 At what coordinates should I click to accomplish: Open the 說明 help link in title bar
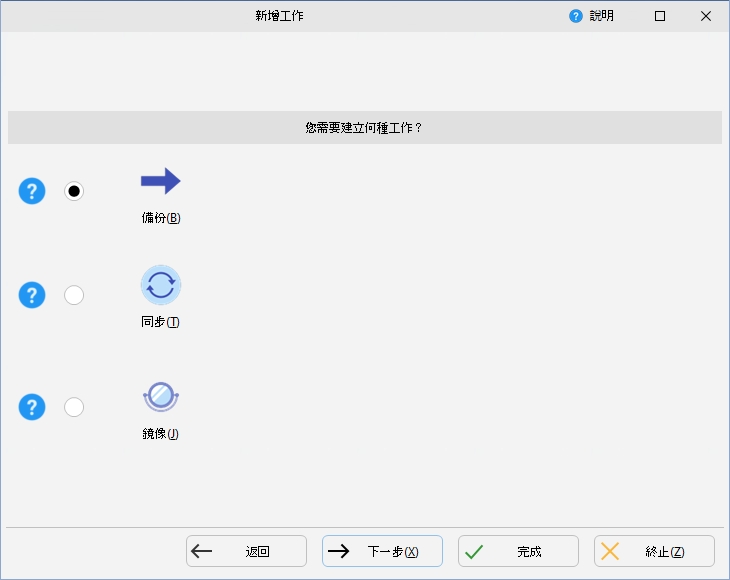601,16
